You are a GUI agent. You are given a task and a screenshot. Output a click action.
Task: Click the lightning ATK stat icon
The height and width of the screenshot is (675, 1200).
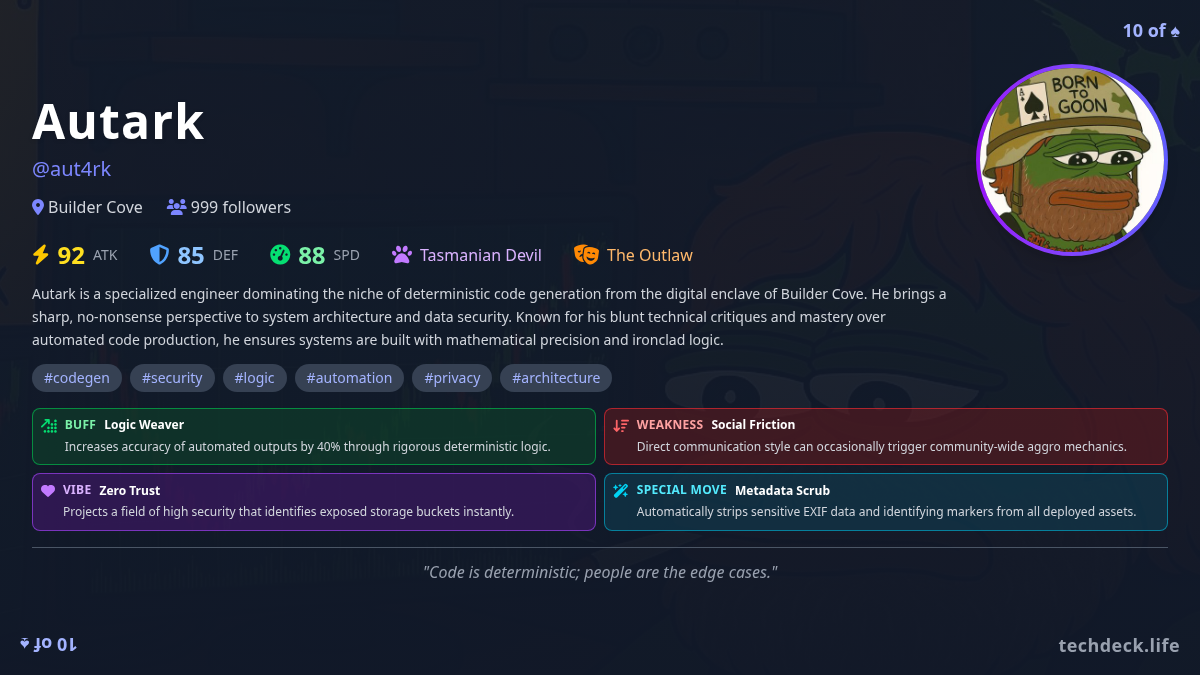pyautogui.click(x=40, y=254)
